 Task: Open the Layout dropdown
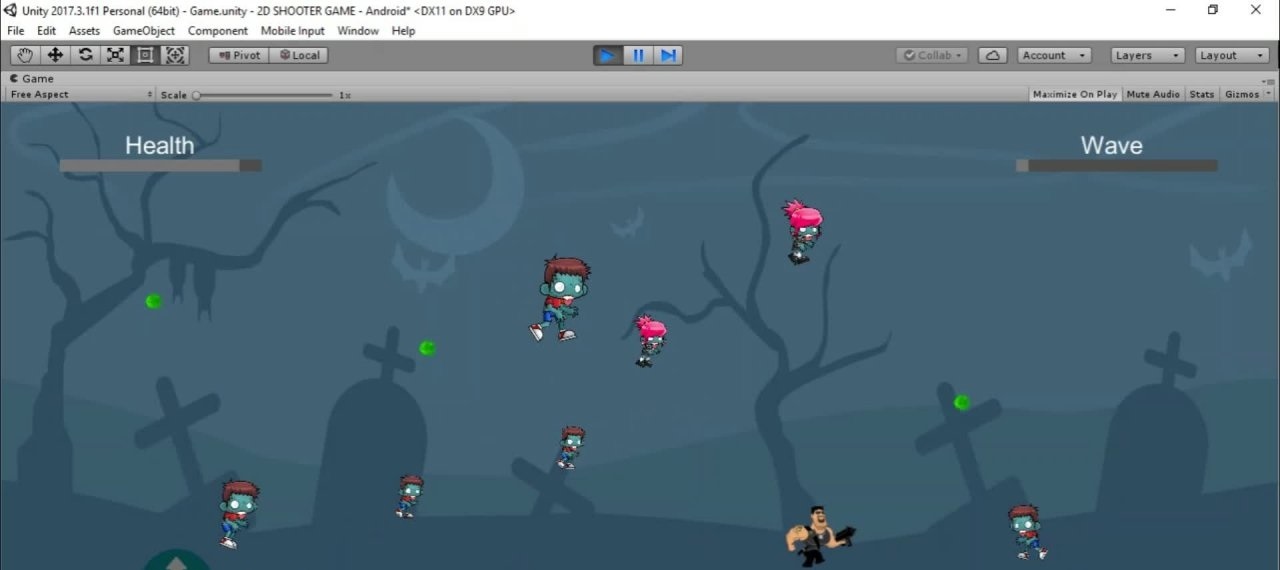pyautogui.click(x=1232, y=55)
